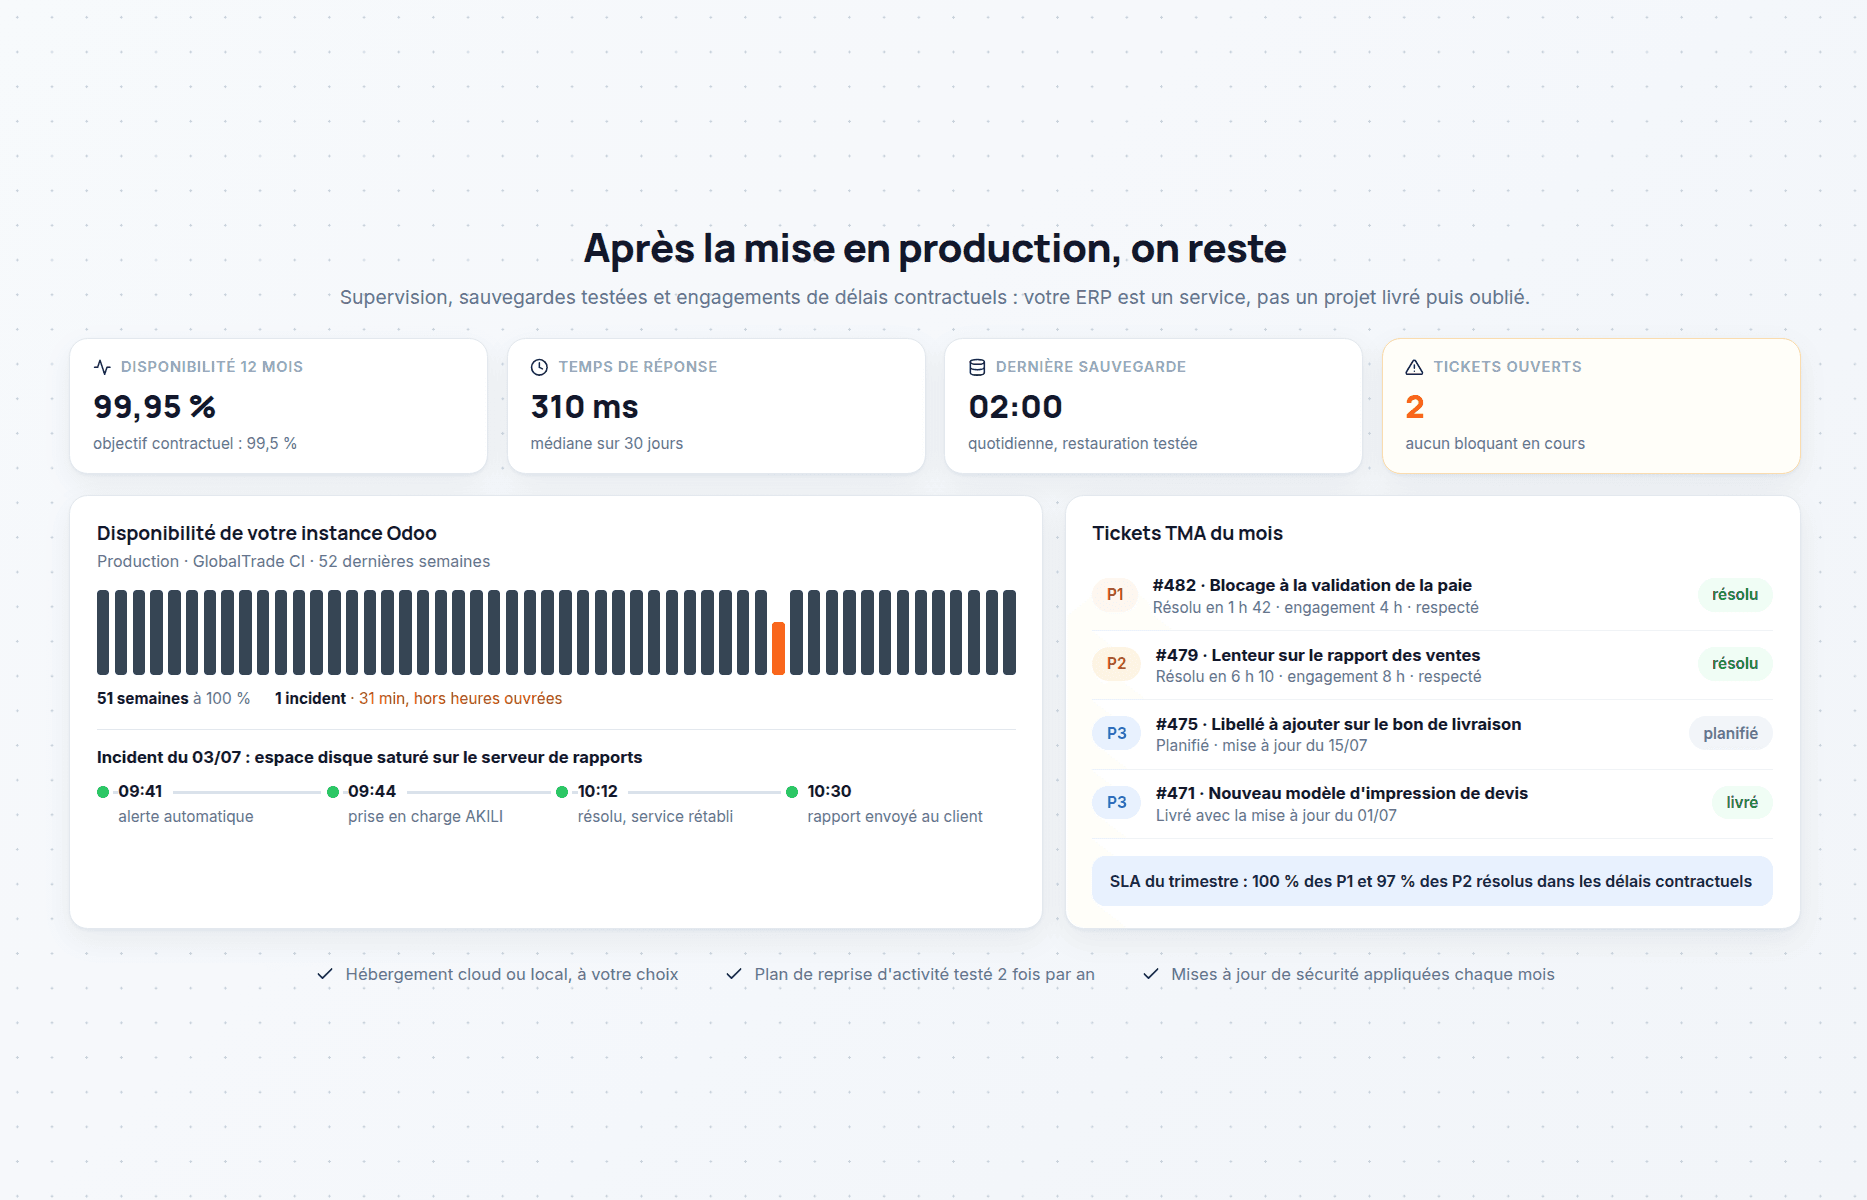This screenshot has height=1200, width=1867.
Task: Click the 10:30 rapport envoyé timeline dot
Action: 792,792
